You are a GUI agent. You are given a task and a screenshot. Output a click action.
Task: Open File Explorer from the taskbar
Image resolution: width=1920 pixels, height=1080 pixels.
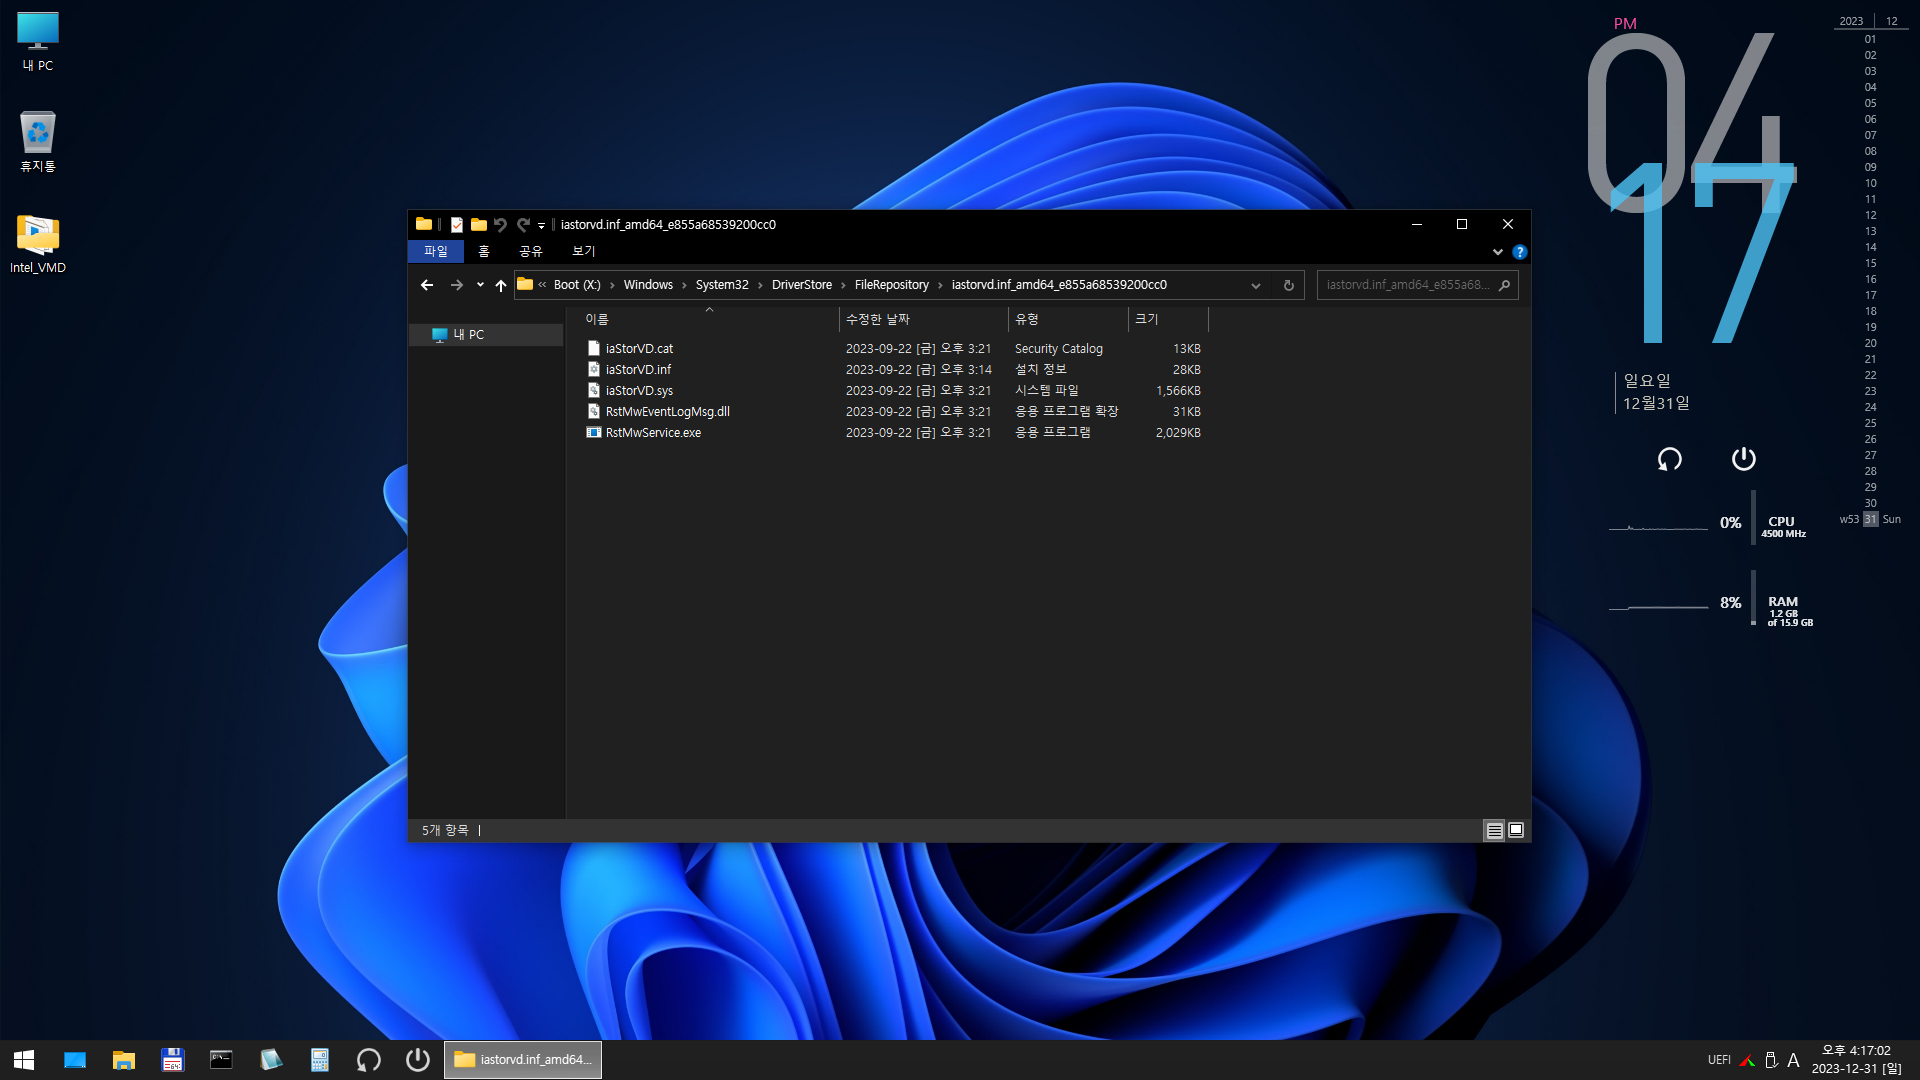pyautogui.click(x=124, y=1060)
